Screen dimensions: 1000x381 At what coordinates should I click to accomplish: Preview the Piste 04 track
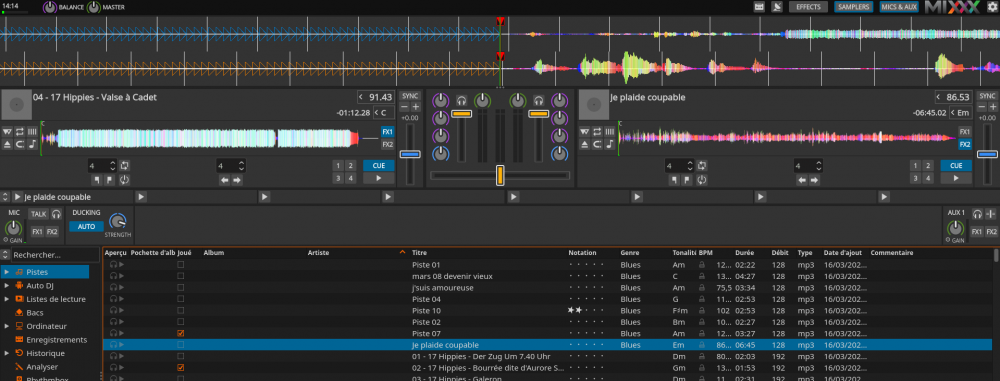point(121,299)
